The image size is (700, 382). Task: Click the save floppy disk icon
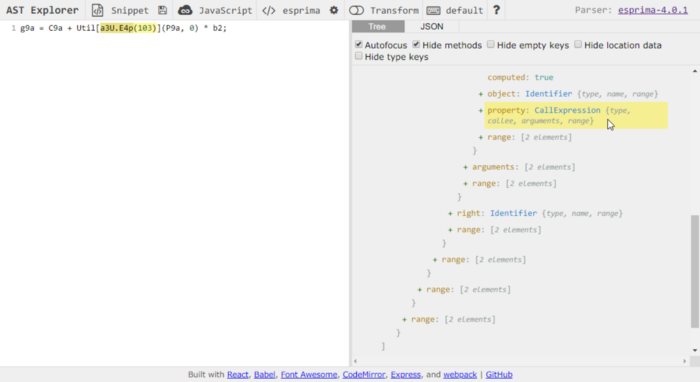pos(162,10)
